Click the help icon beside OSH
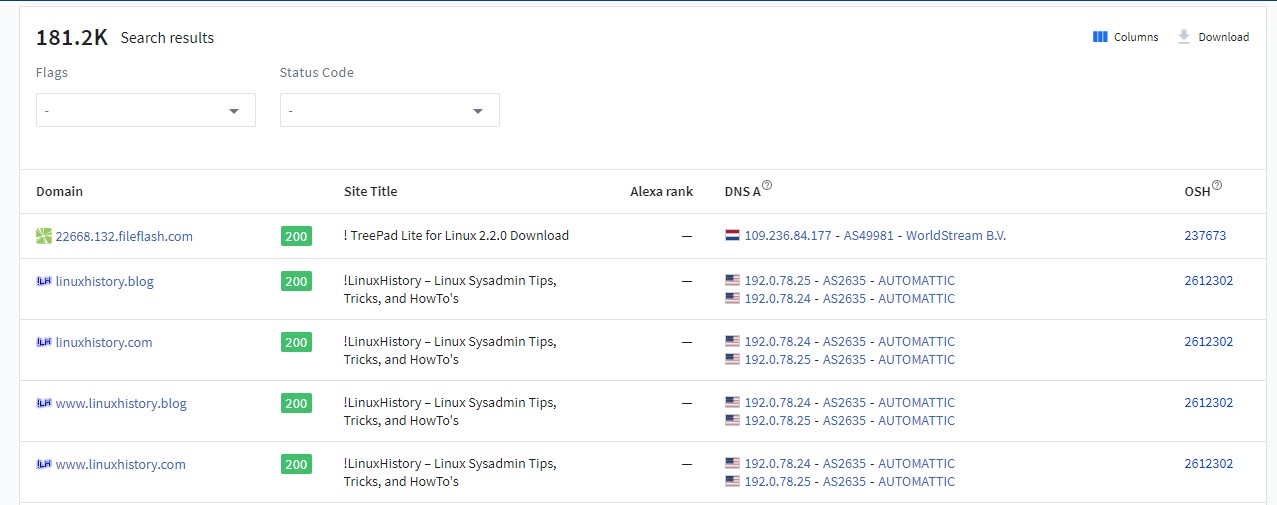Image resolution: width=1277 pixels, height=505 pixels. [1217, 186]
